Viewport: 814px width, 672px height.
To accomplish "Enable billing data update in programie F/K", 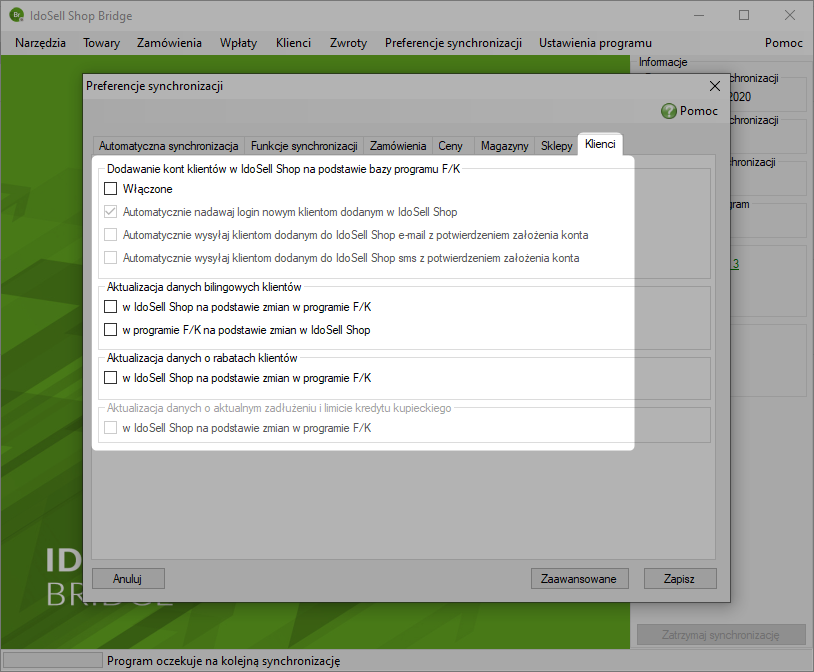I will [111, 330].
